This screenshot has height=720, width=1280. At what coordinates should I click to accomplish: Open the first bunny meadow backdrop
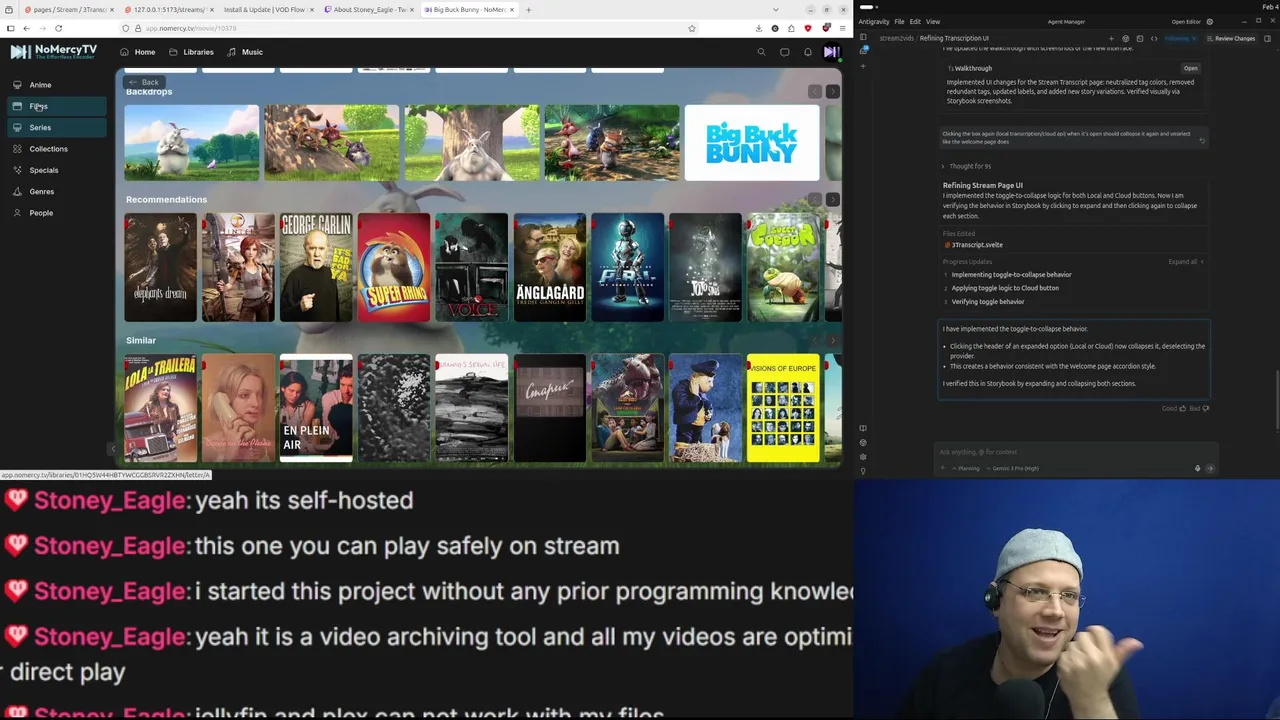pyautogui.click(x=192, y=143)
